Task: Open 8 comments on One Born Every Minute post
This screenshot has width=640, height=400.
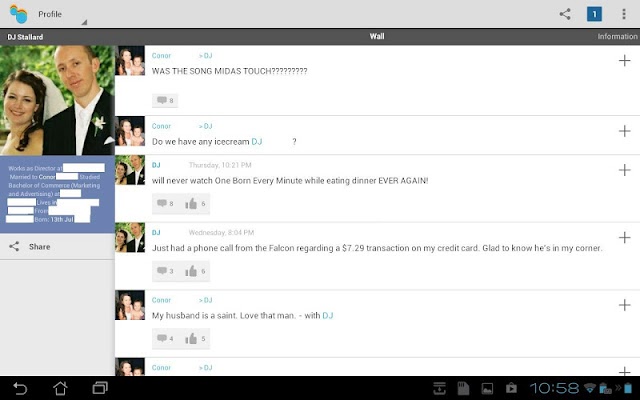Action: [165, 203]
